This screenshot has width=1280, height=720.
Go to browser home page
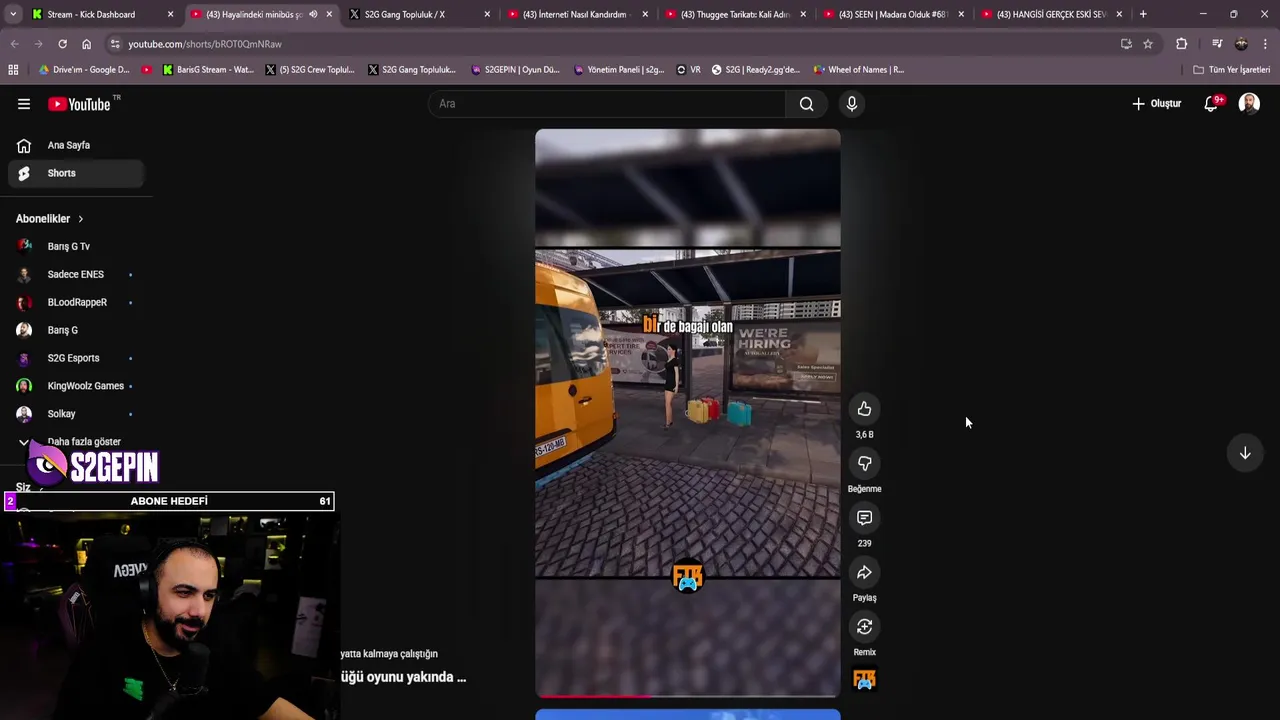pyautogui.click(x=86, y=44)
